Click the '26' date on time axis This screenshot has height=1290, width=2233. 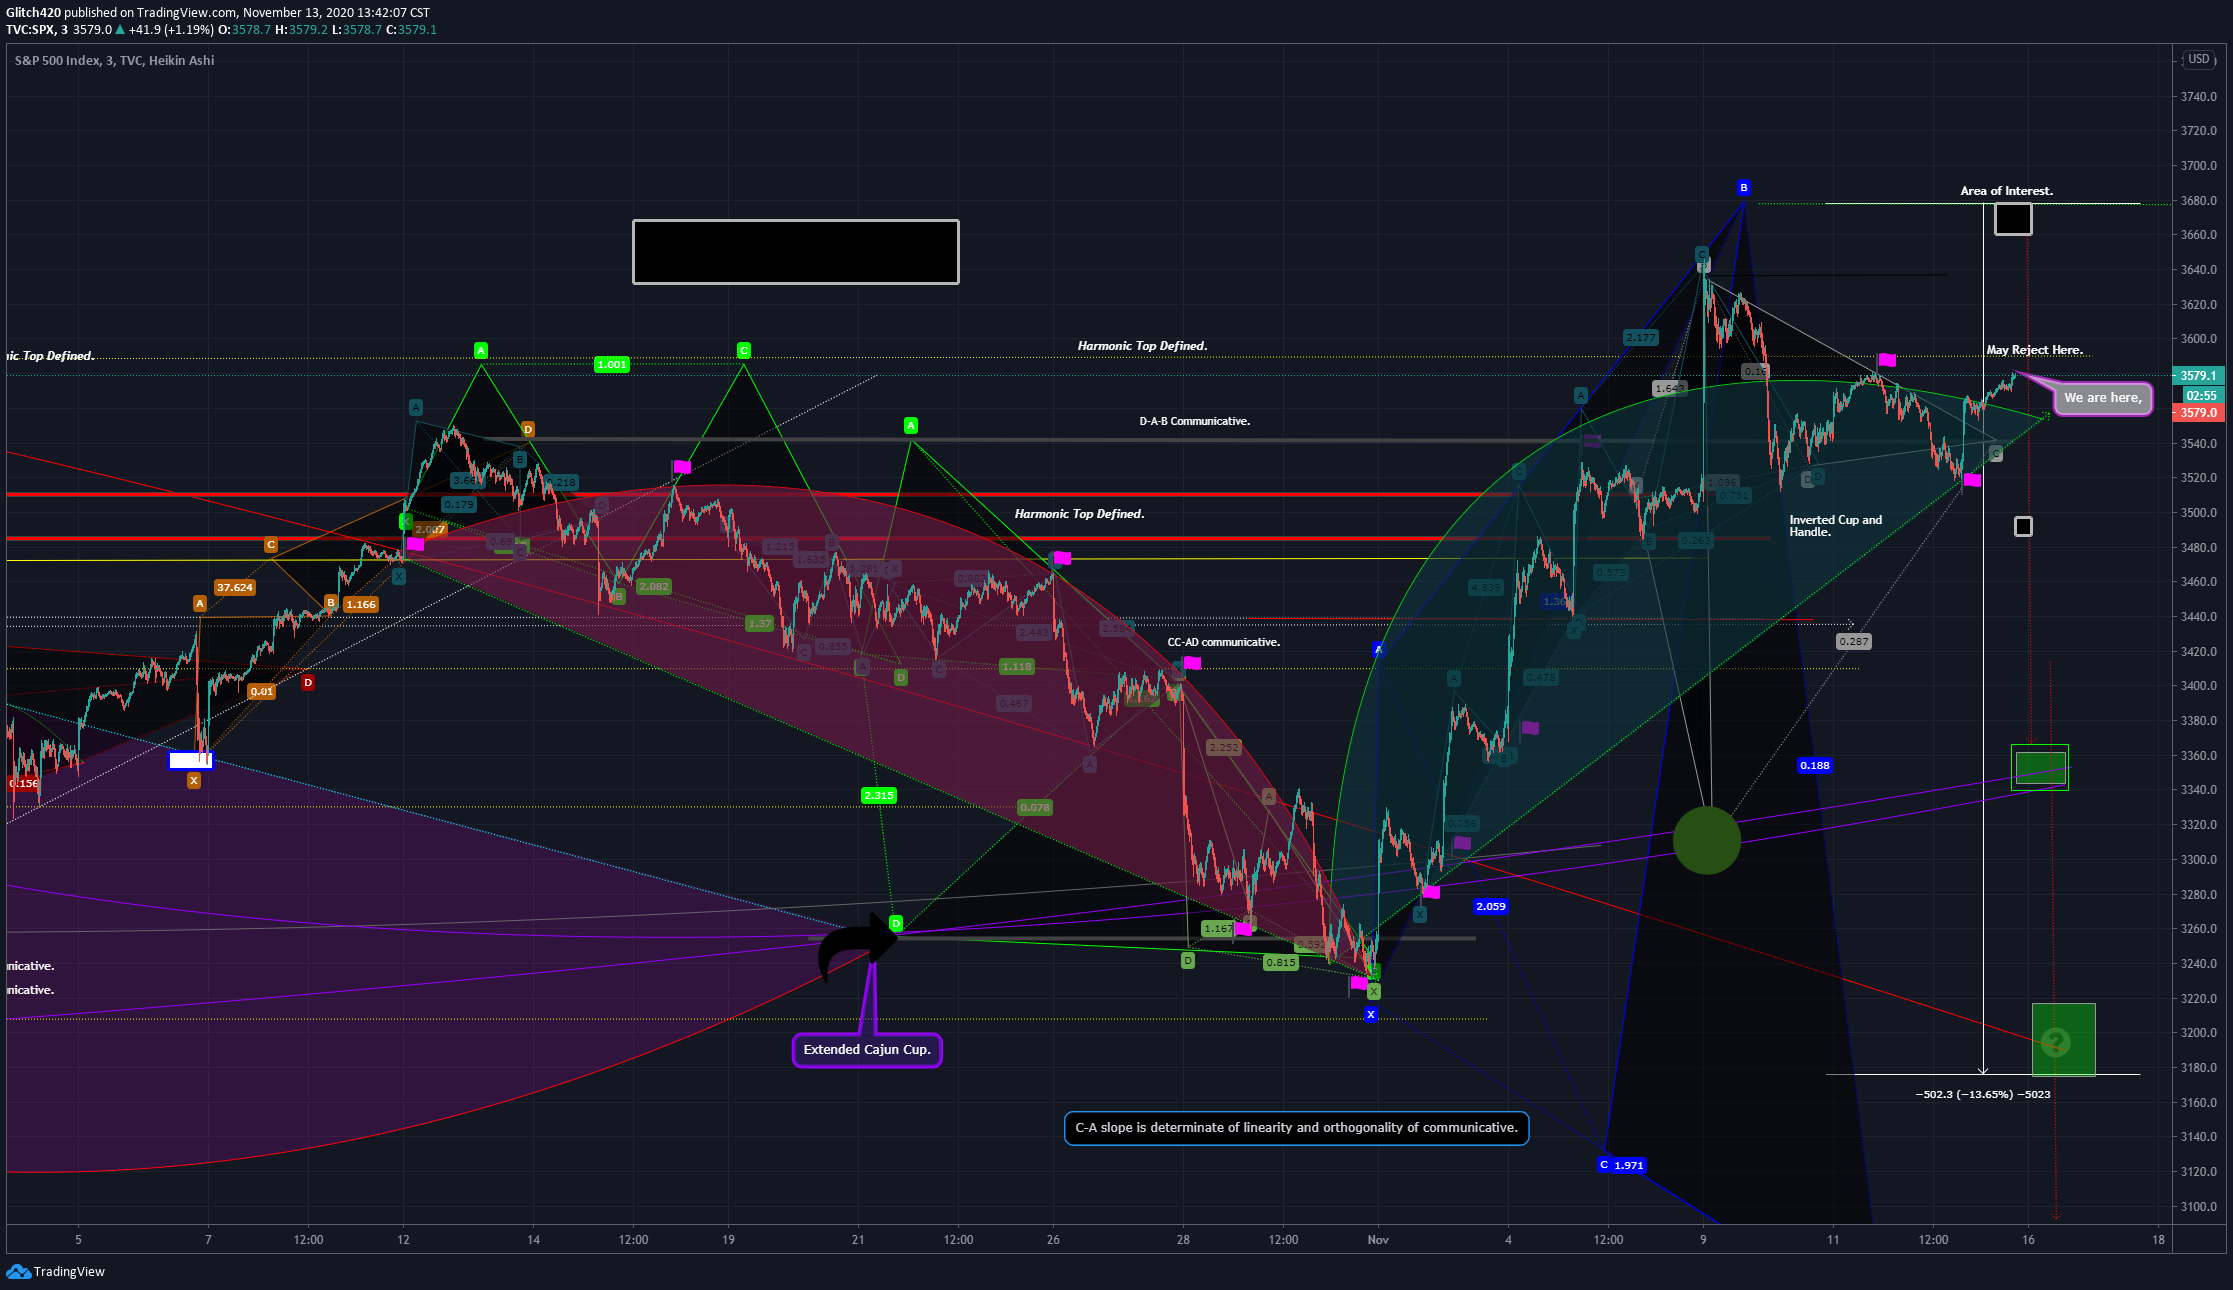tap(1053, 1240)
